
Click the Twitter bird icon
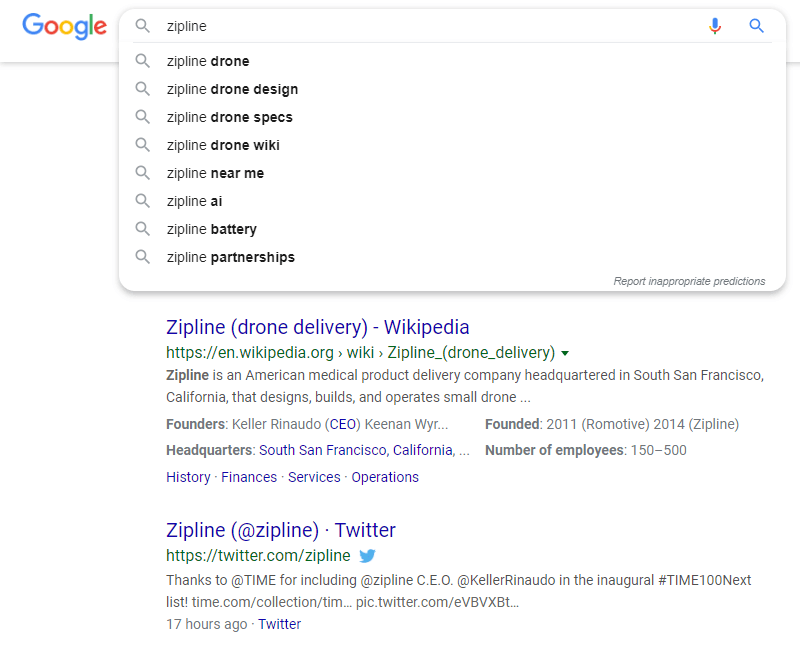tap(367, 556)
